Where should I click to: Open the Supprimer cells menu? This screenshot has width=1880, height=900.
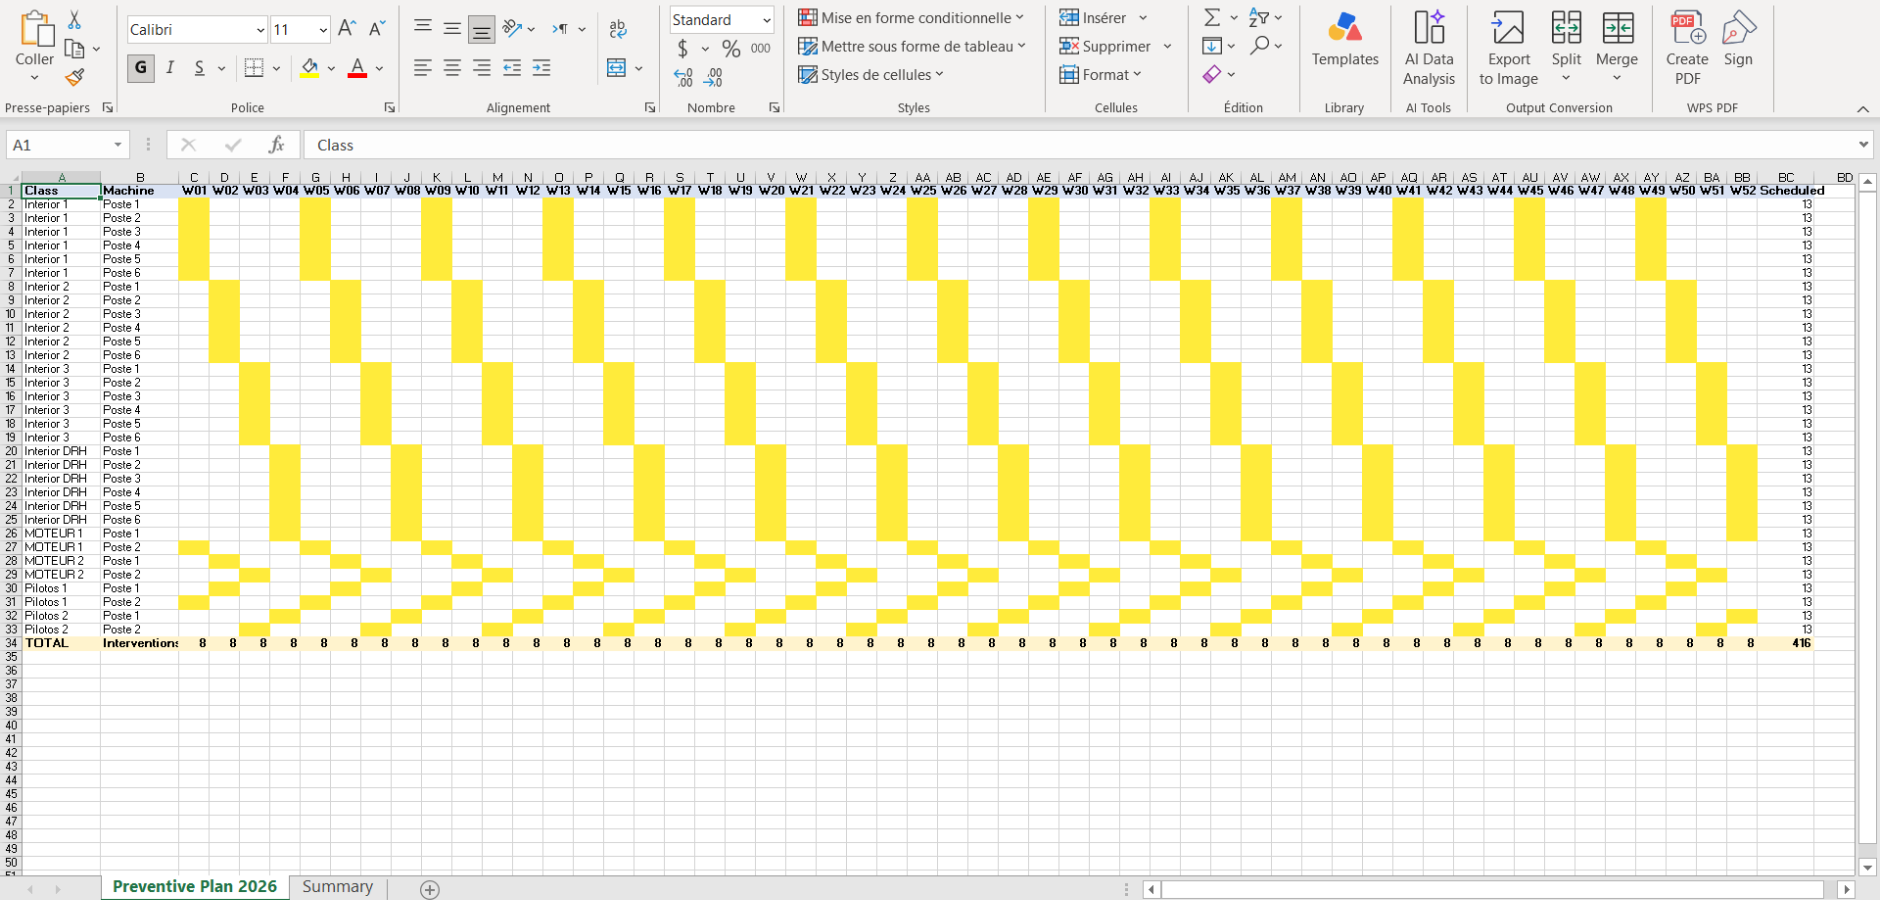[1115, 46]
